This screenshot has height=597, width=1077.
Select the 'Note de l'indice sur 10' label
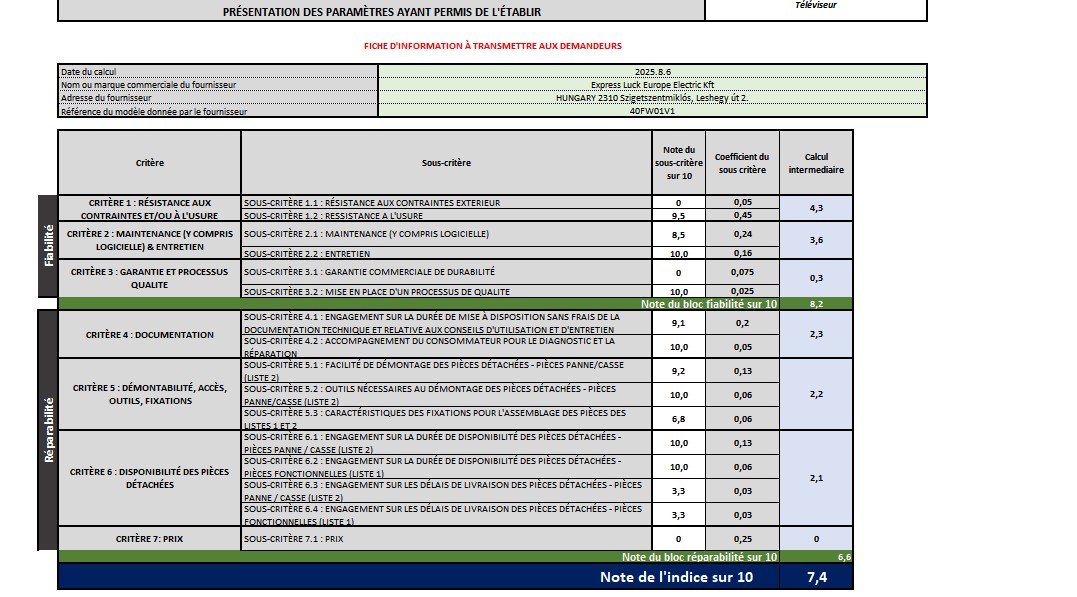675,577
